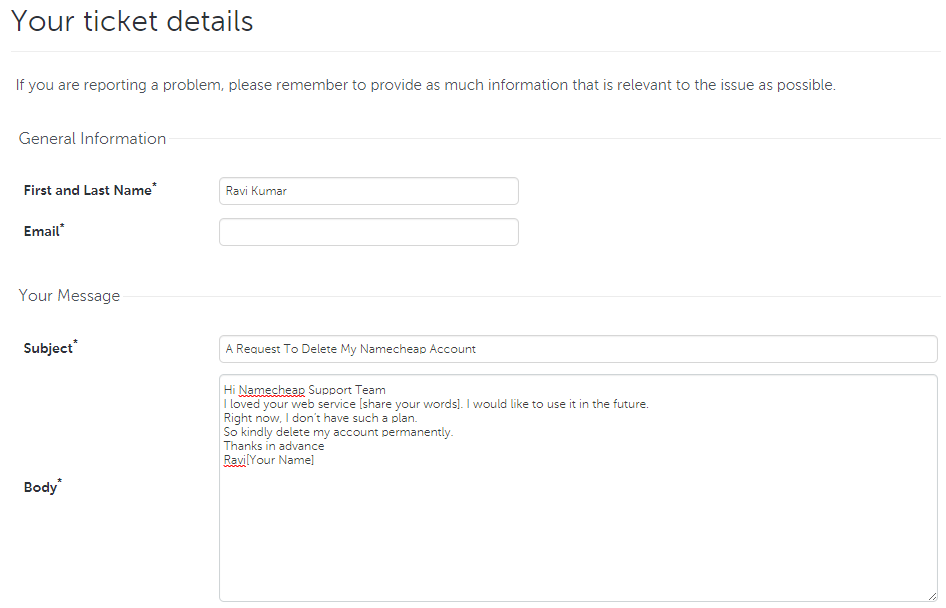The width and height of the screenshot is (946, 608).
Task: Click the "Subject" field label
Action: [48, 348]
